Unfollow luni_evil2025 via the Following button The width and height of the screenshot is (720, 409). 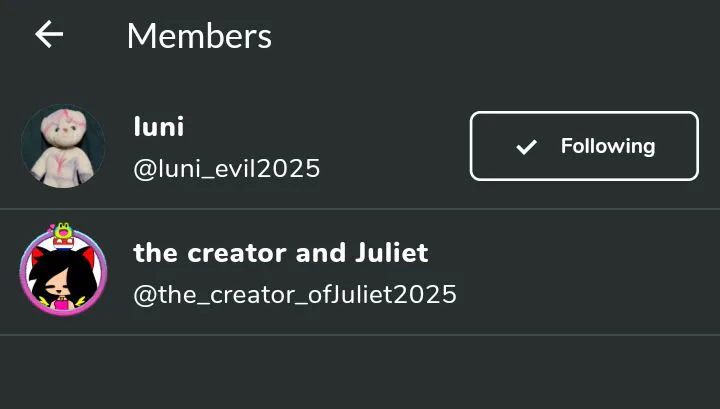click(584, 146)
